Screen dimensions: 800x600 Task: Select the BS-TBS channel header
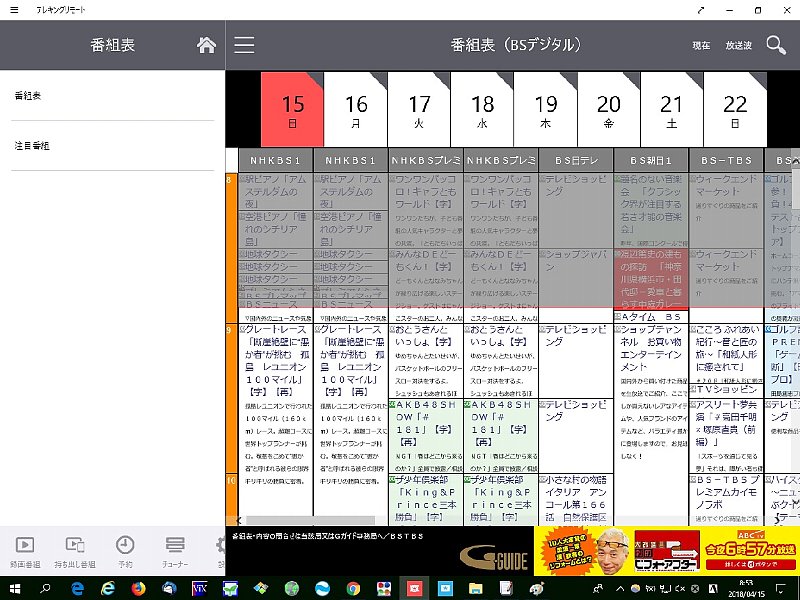[726, 160]
